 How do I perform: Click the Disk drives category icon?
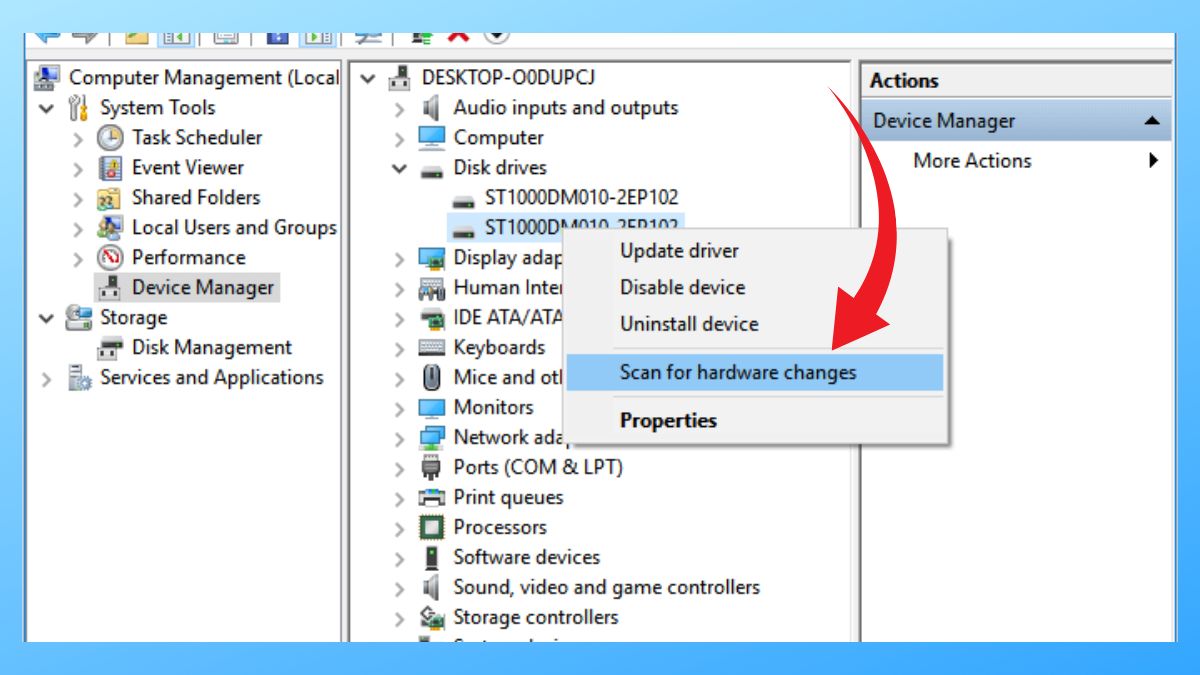(431, 169)
